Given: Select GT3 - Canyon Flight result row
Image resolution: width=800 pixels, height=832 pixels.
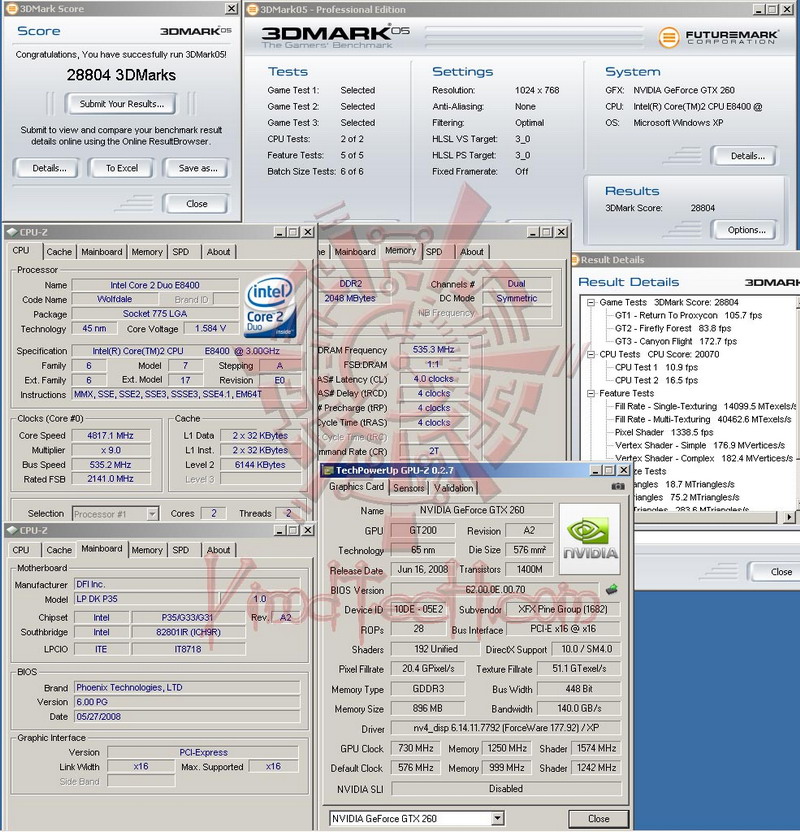Looking at the screenshot, I should point(676,341).
